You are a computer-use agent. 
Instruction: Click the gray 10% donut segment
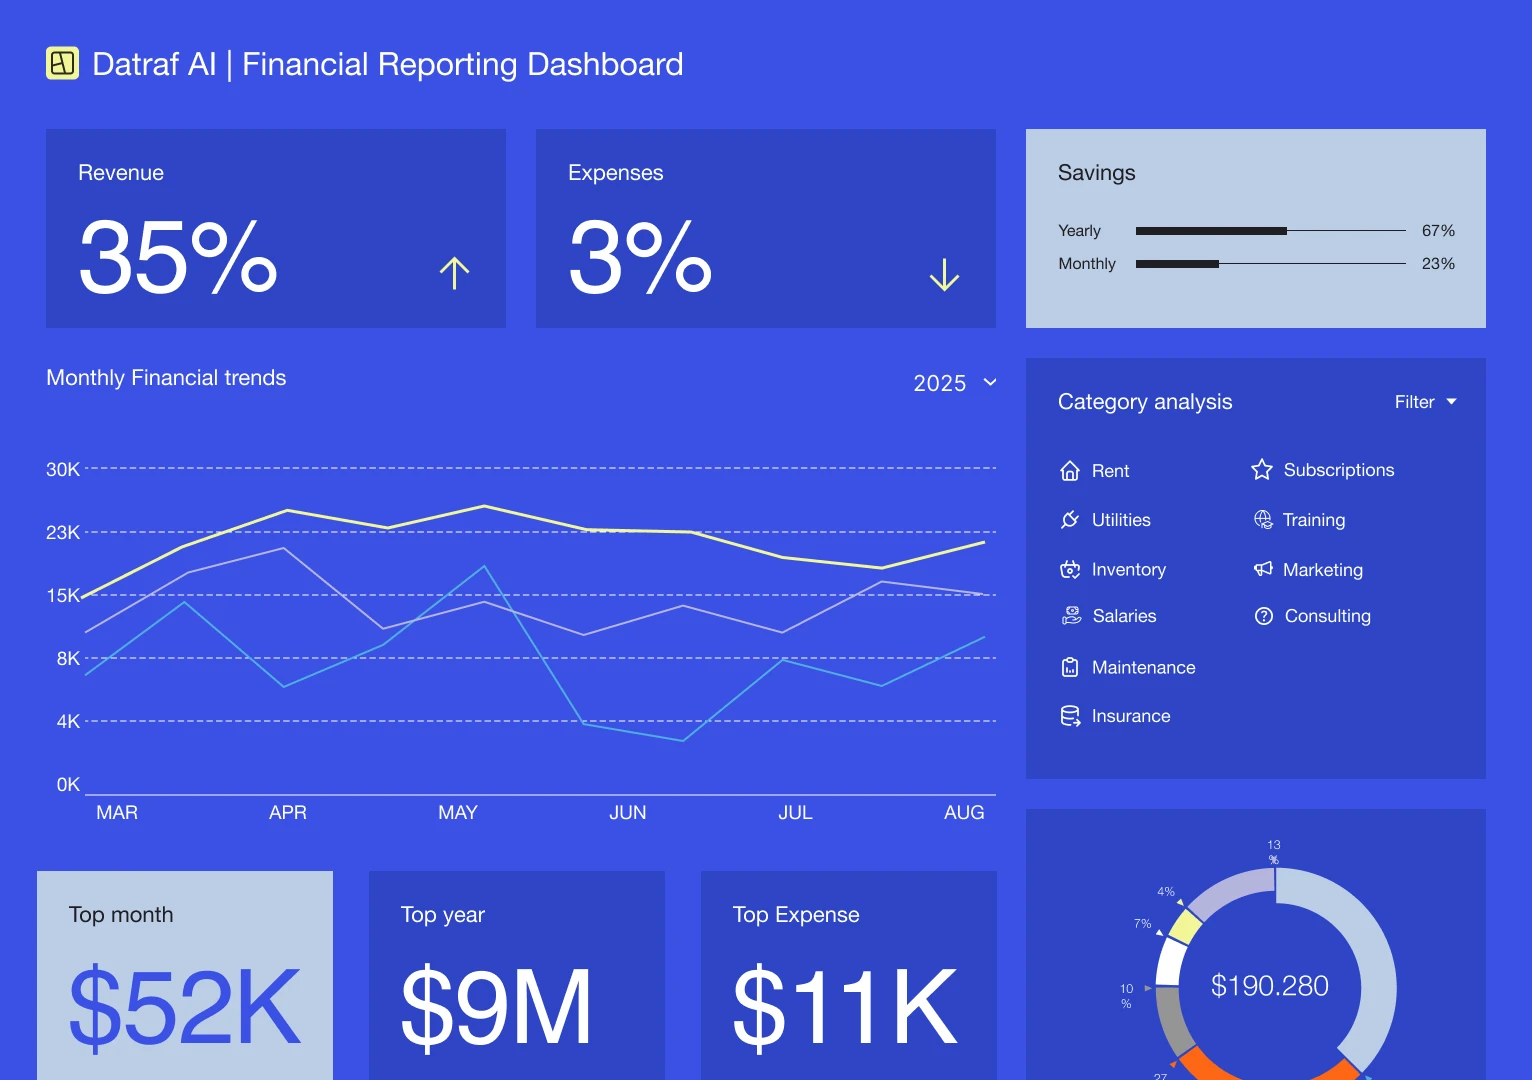[1172, 1020]
